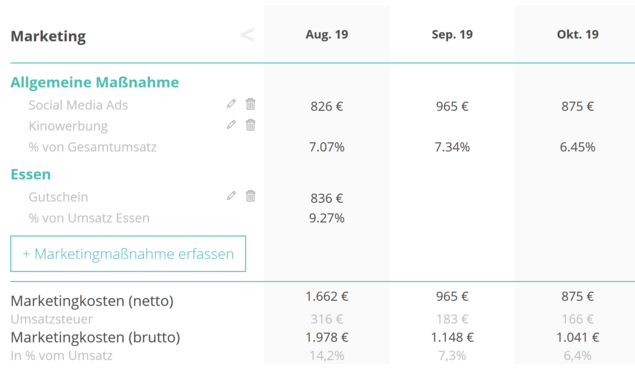Go to previous months with left chevron
The width and height of the screenshot is (635, 370).
pos(247,35)
